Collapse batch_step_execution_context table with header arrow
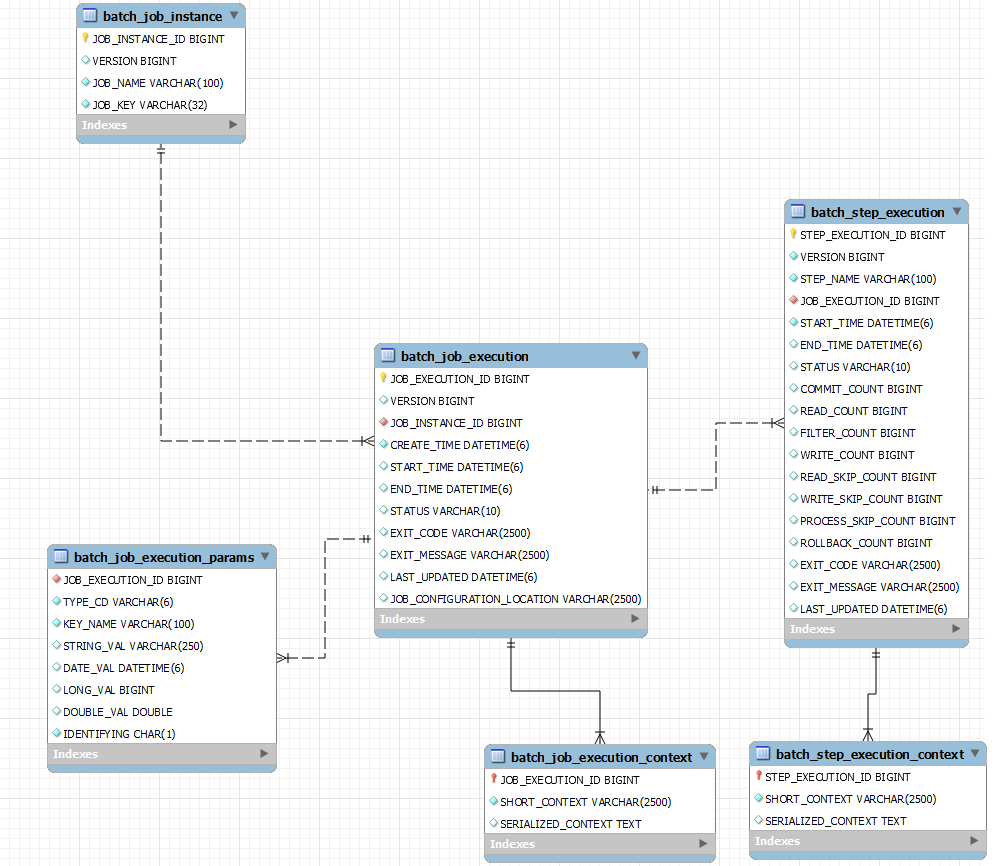 click(x=975, y=753)
